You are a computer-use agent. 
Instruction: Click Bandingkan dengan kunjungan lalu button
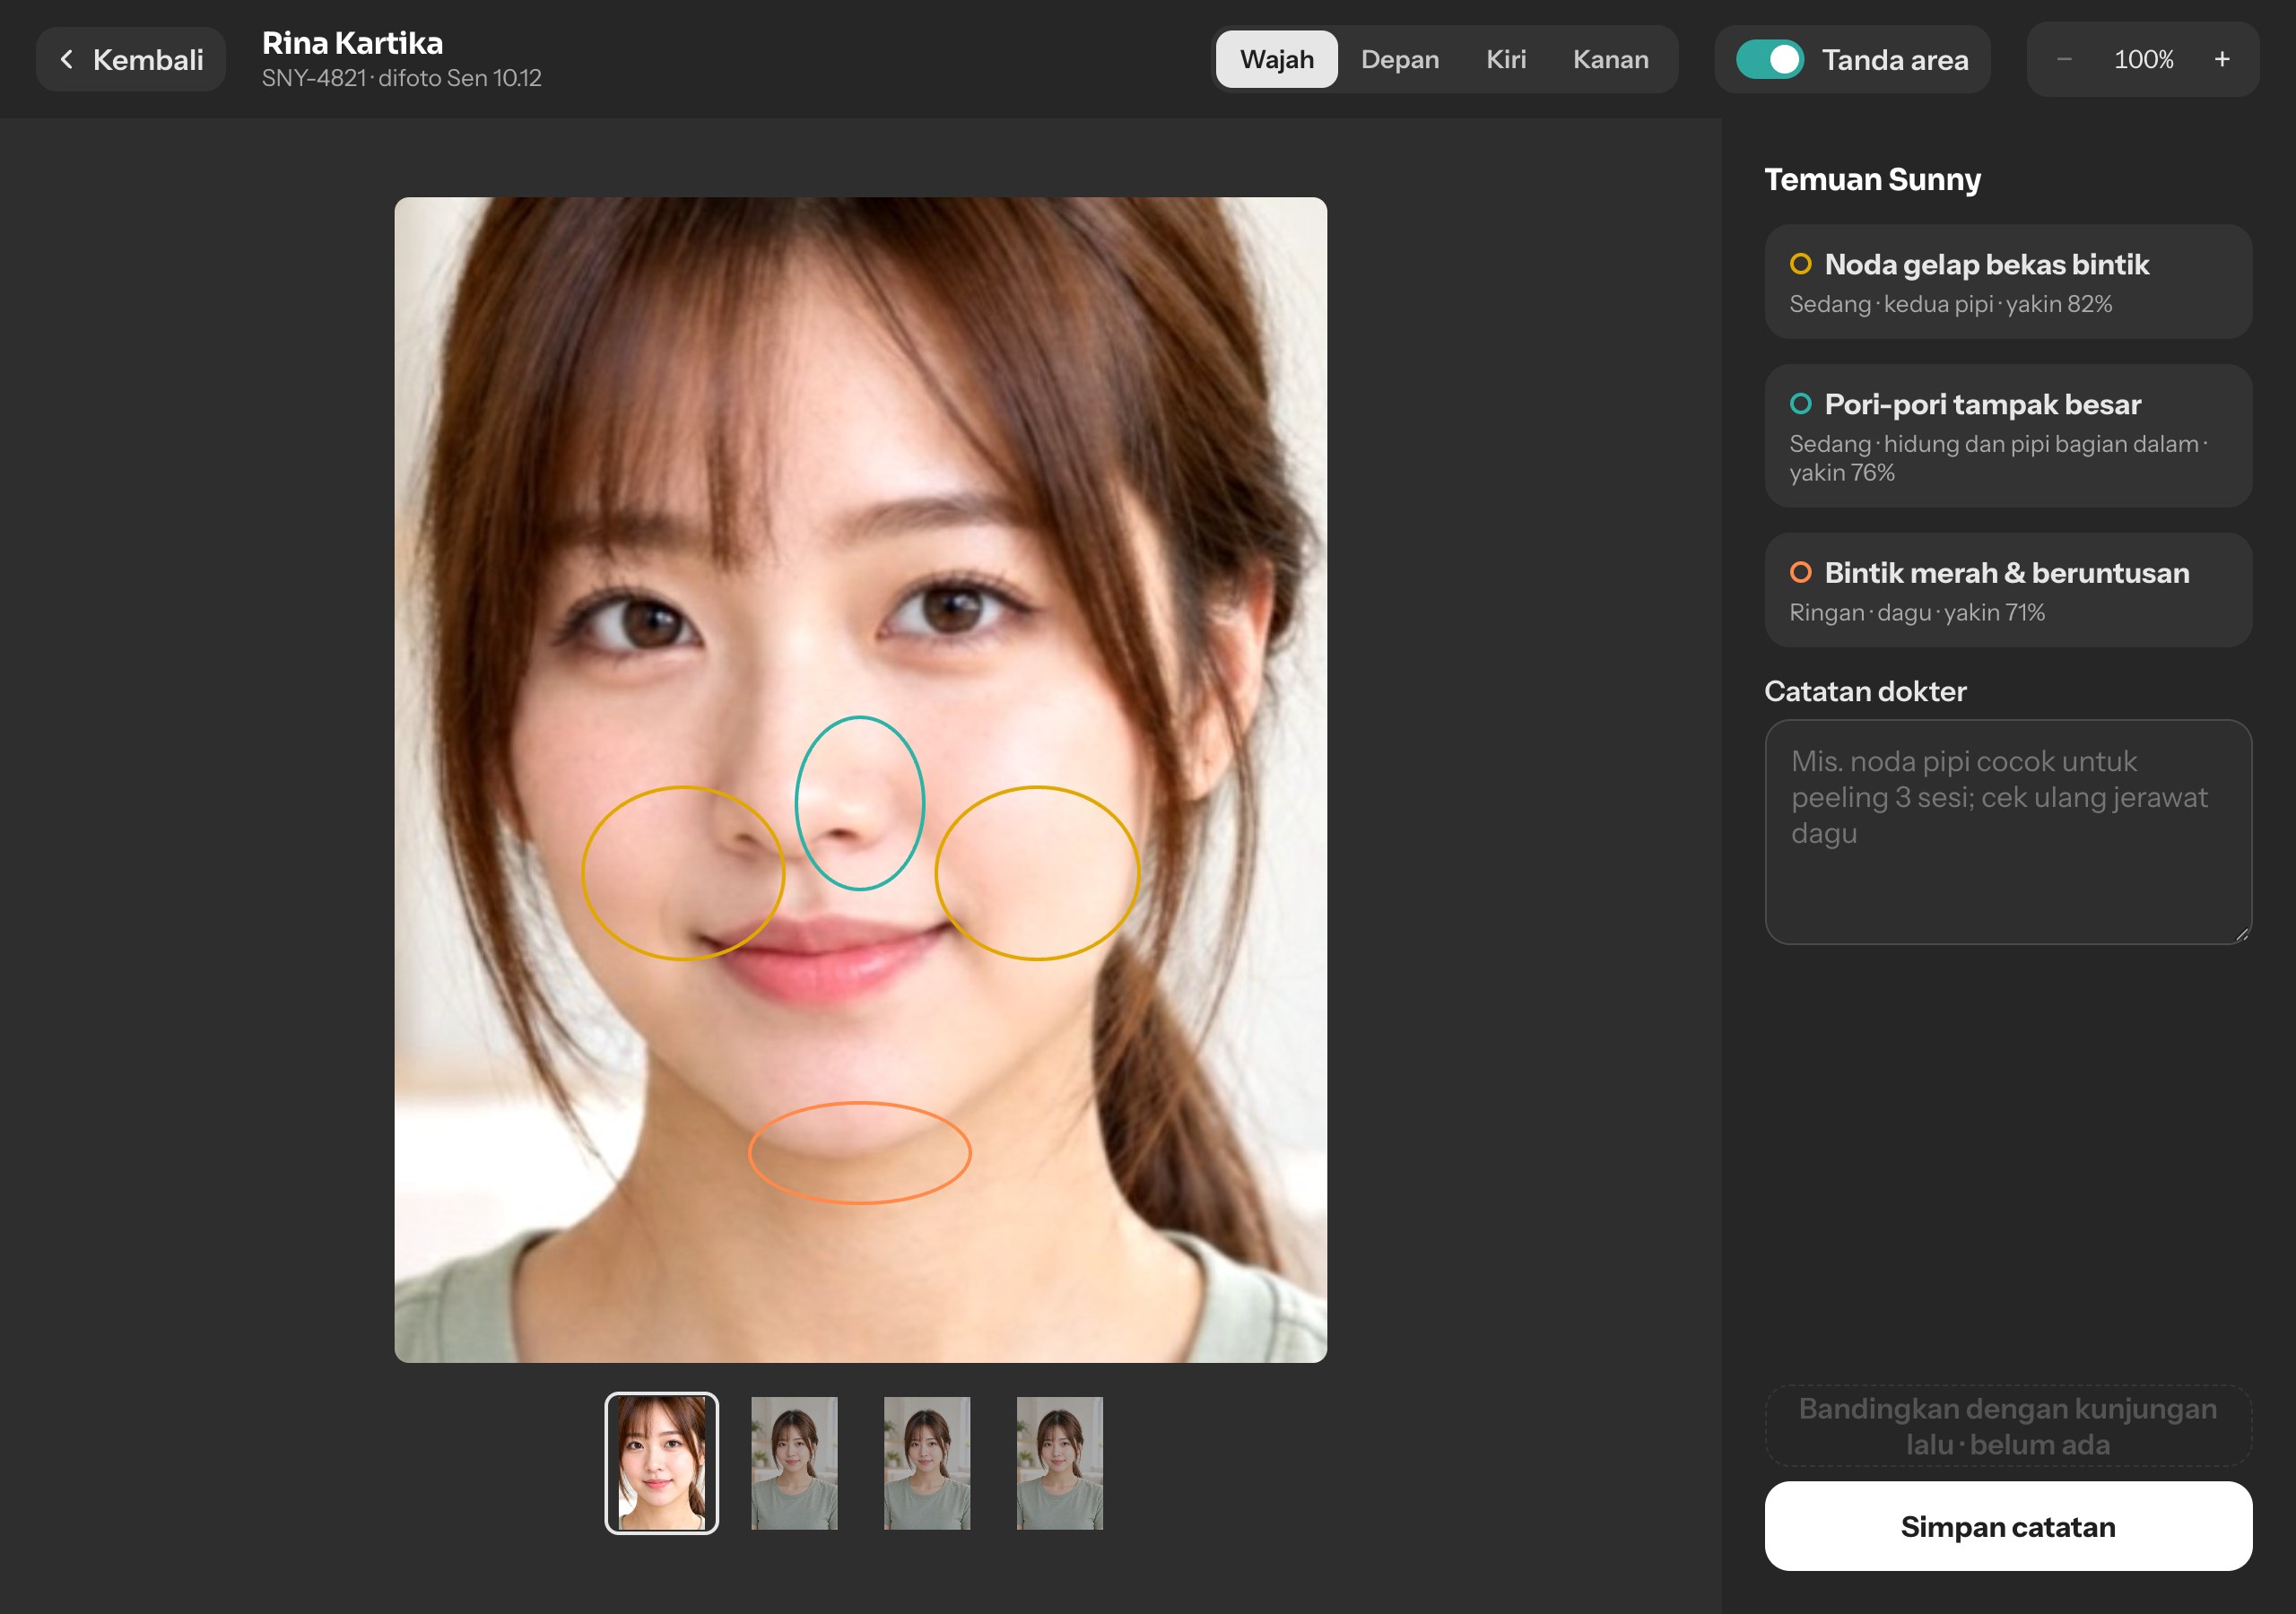tap(2007, 1426)
